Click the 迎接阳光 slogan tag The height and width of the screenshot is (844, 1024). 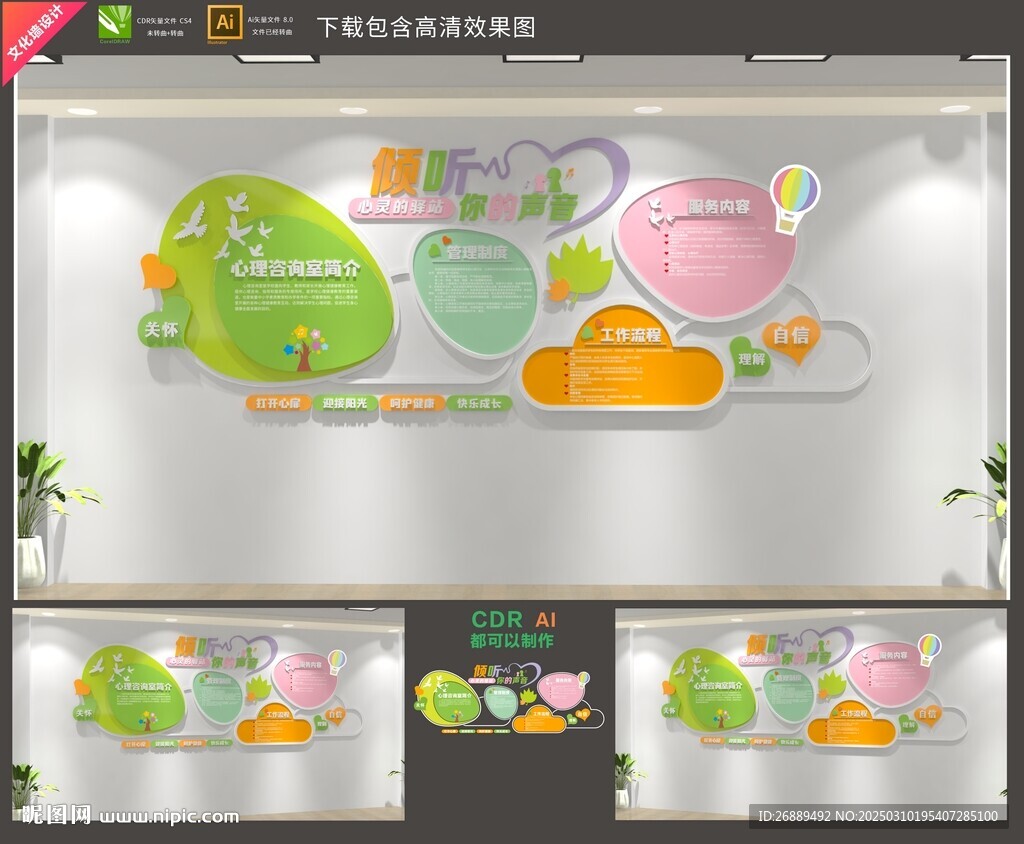click(345, 404)
